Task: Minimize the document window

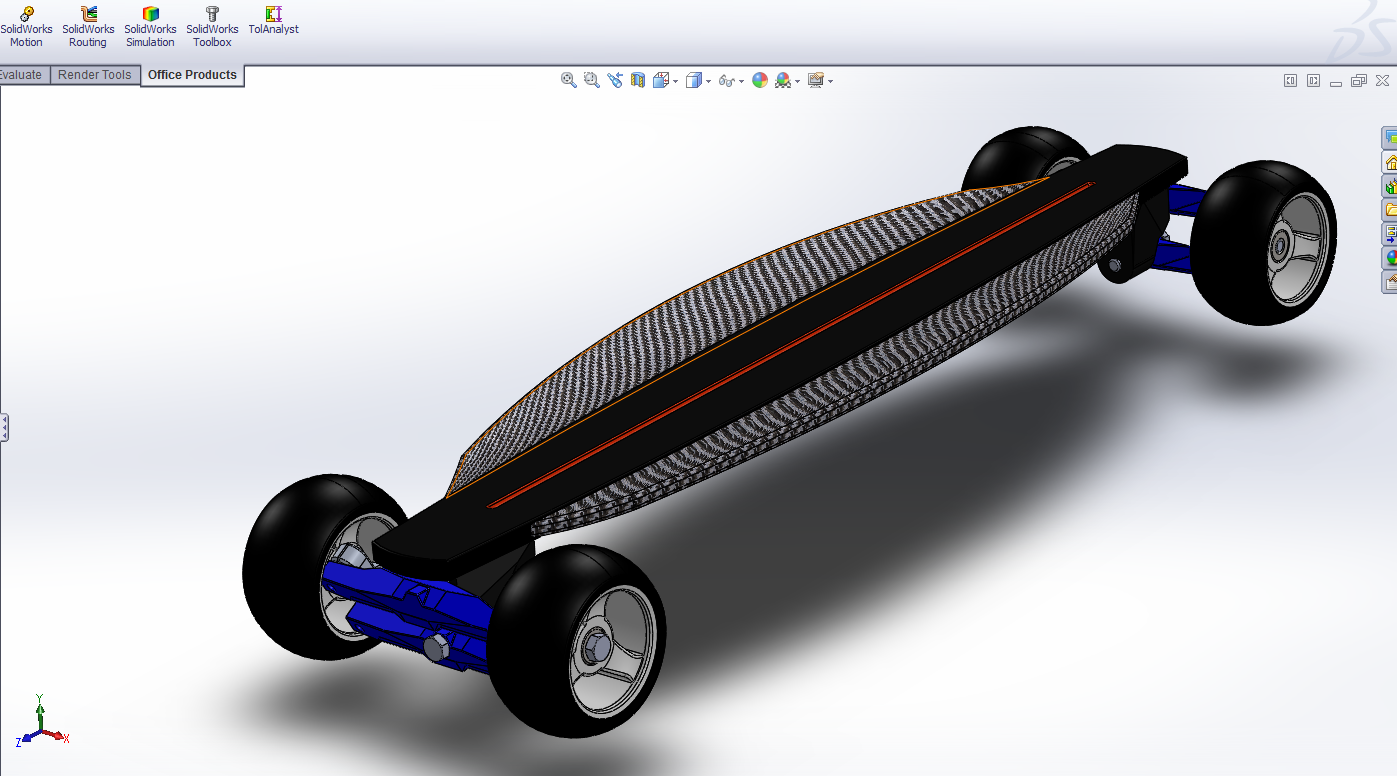Action: click(x=1337, y=82)
